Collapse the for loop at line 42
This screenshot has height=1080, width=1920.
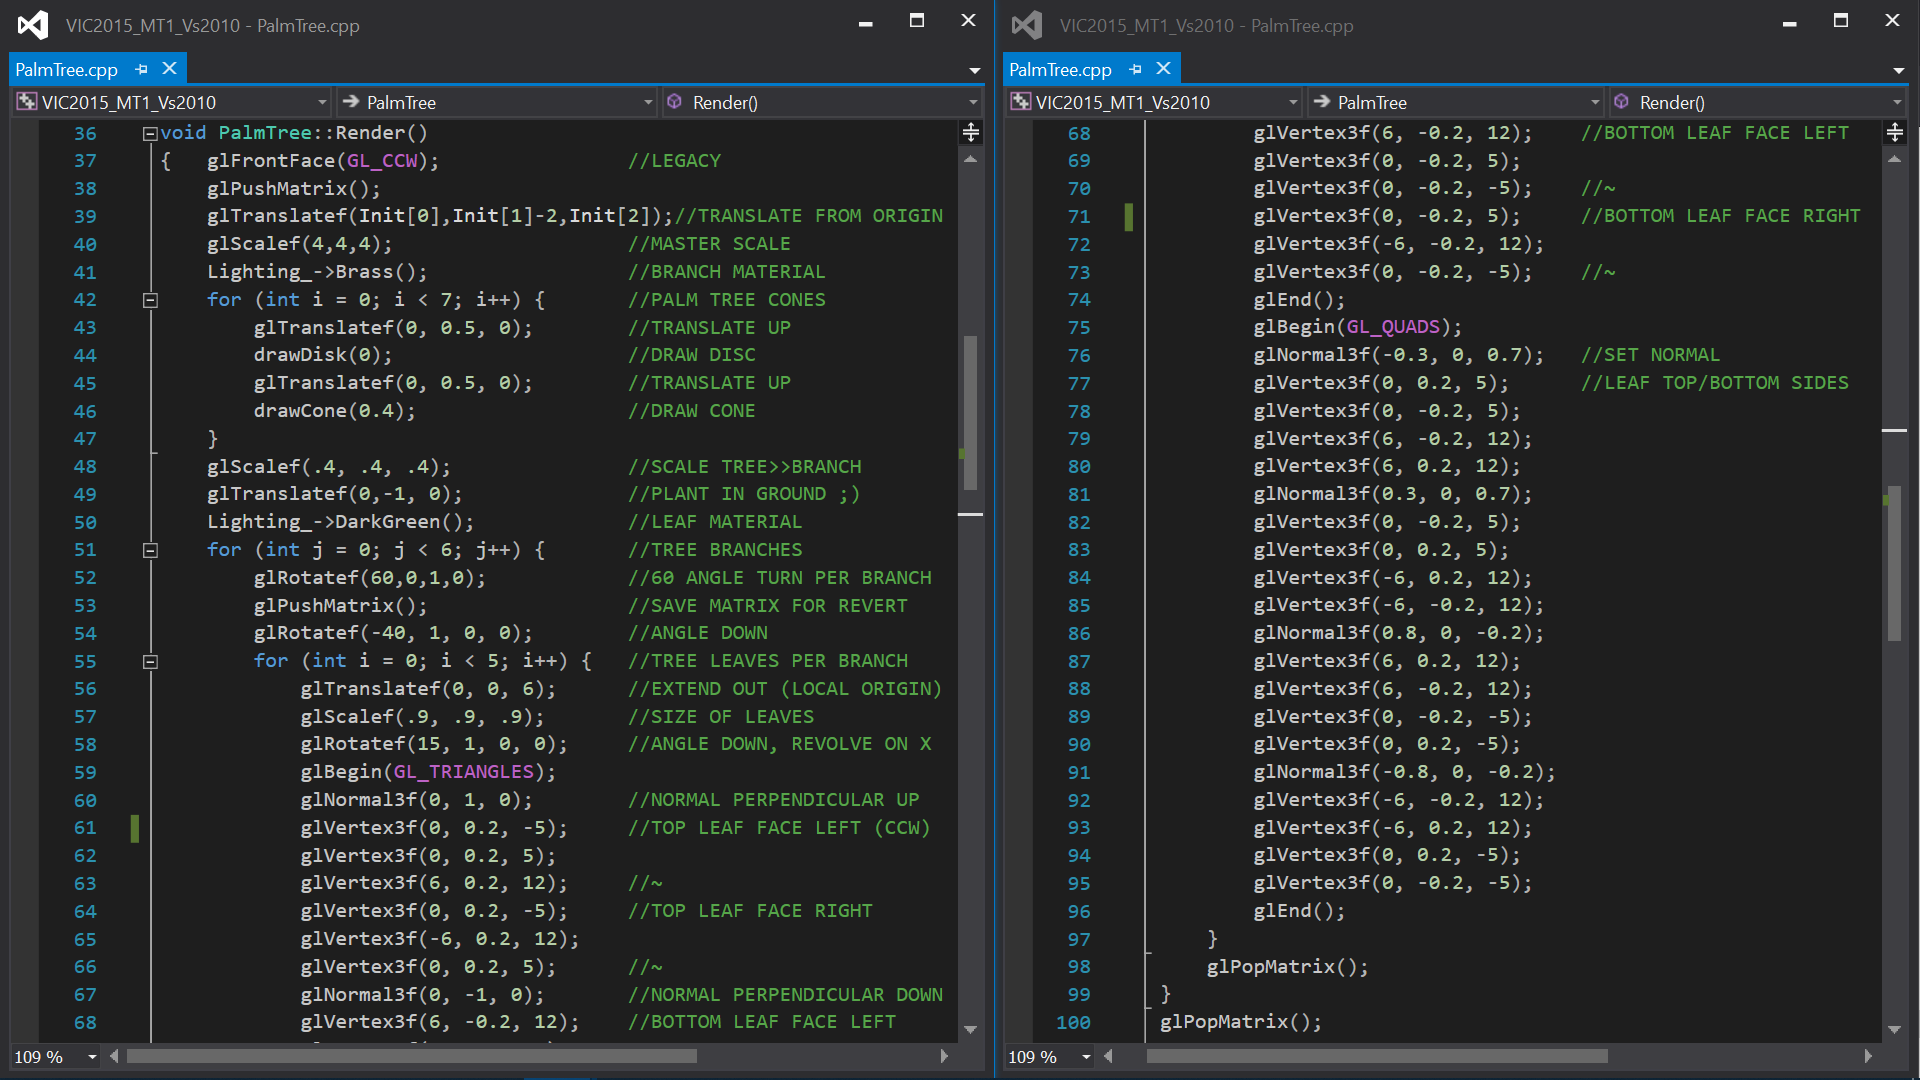tap(150, 300)
